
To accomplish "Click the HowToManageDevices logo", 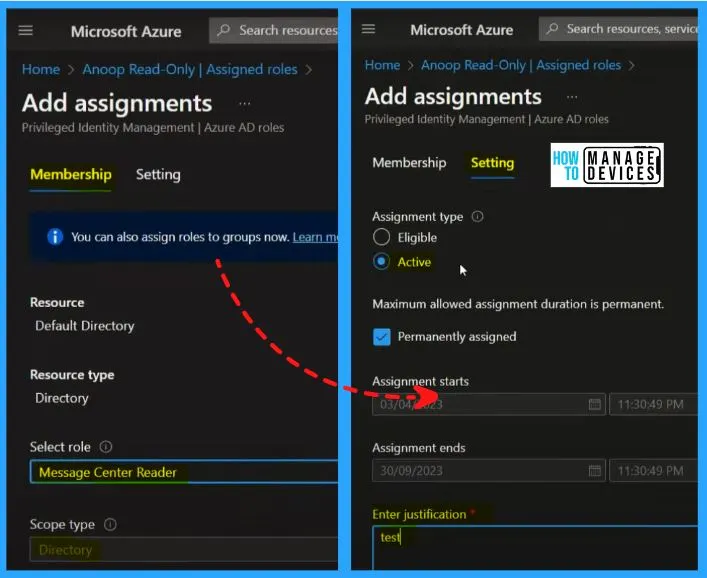I will tap(607, 165).
